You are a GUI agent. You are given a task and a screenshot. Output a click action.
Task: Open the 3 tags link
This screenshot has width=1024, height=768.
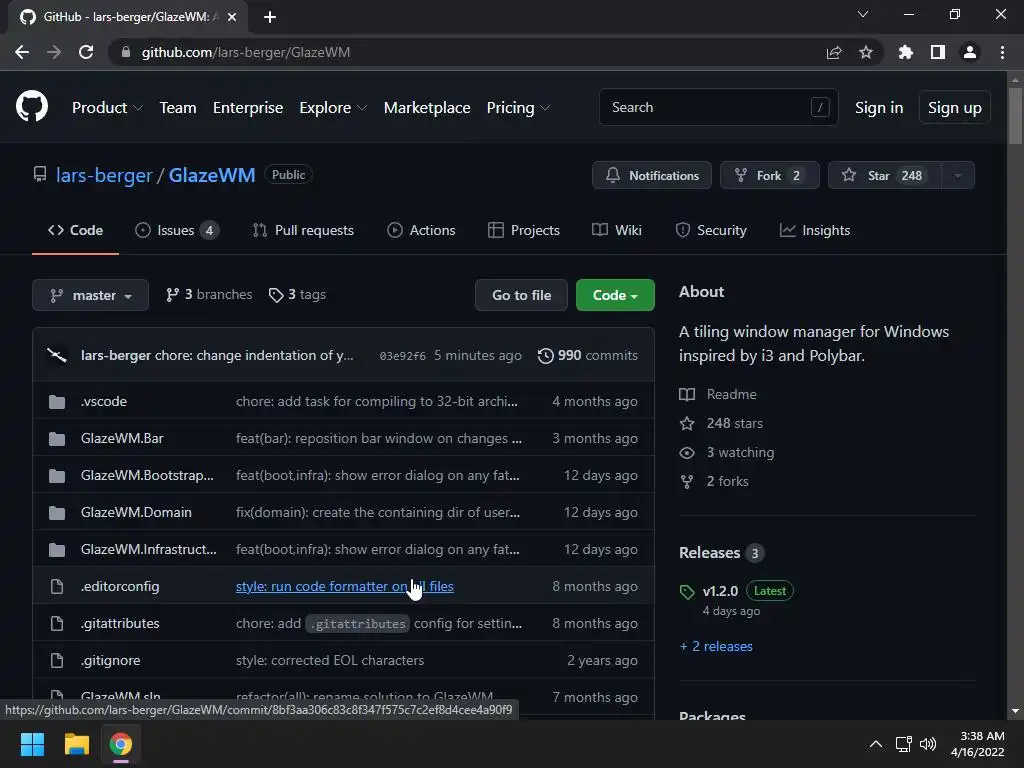[297, 295]
